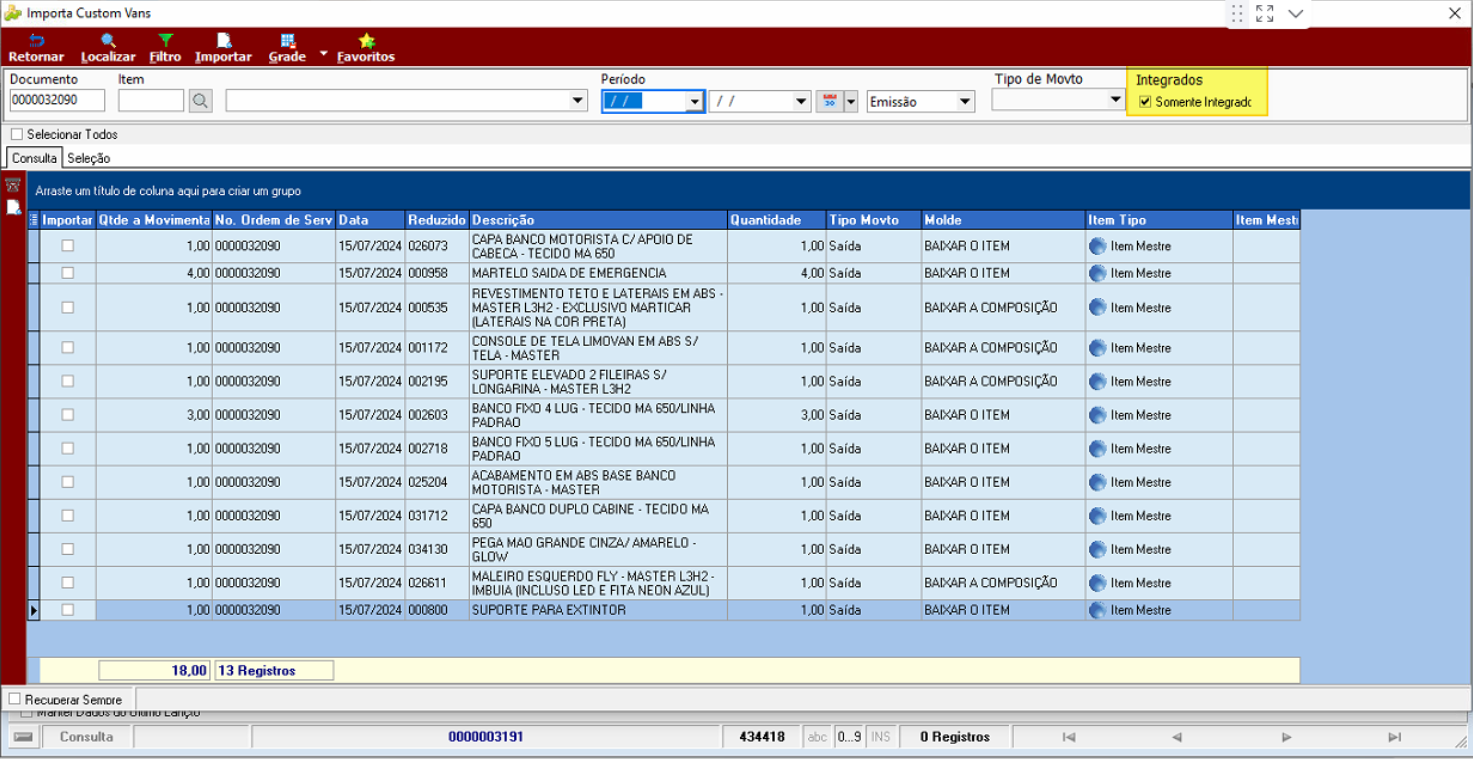Select the Consulta tab
This screenshot has width=1473, height=759.
[x=34, y=158]
